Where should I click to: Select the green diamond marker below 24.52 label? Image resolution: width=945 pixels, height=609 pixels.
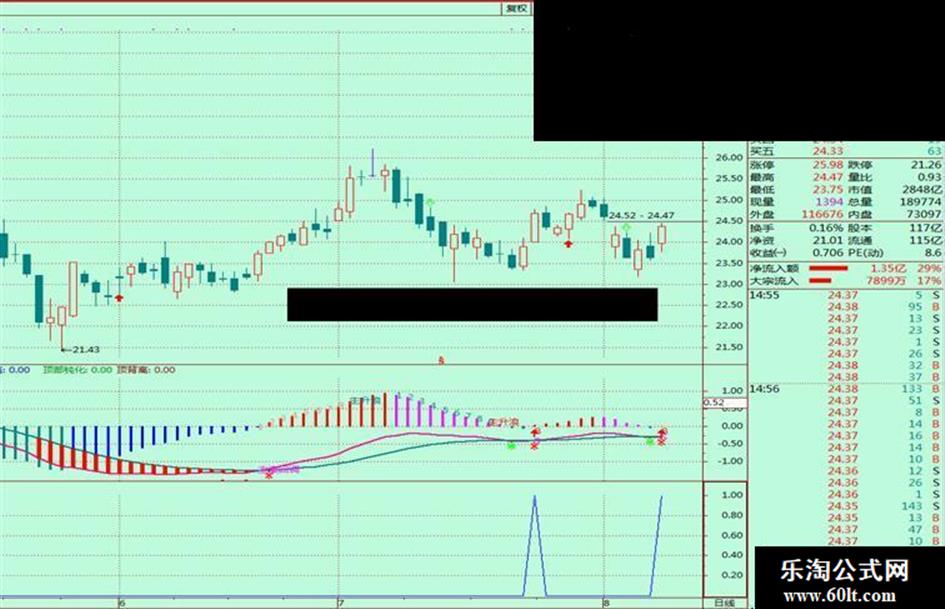click(x=626, y=227)
